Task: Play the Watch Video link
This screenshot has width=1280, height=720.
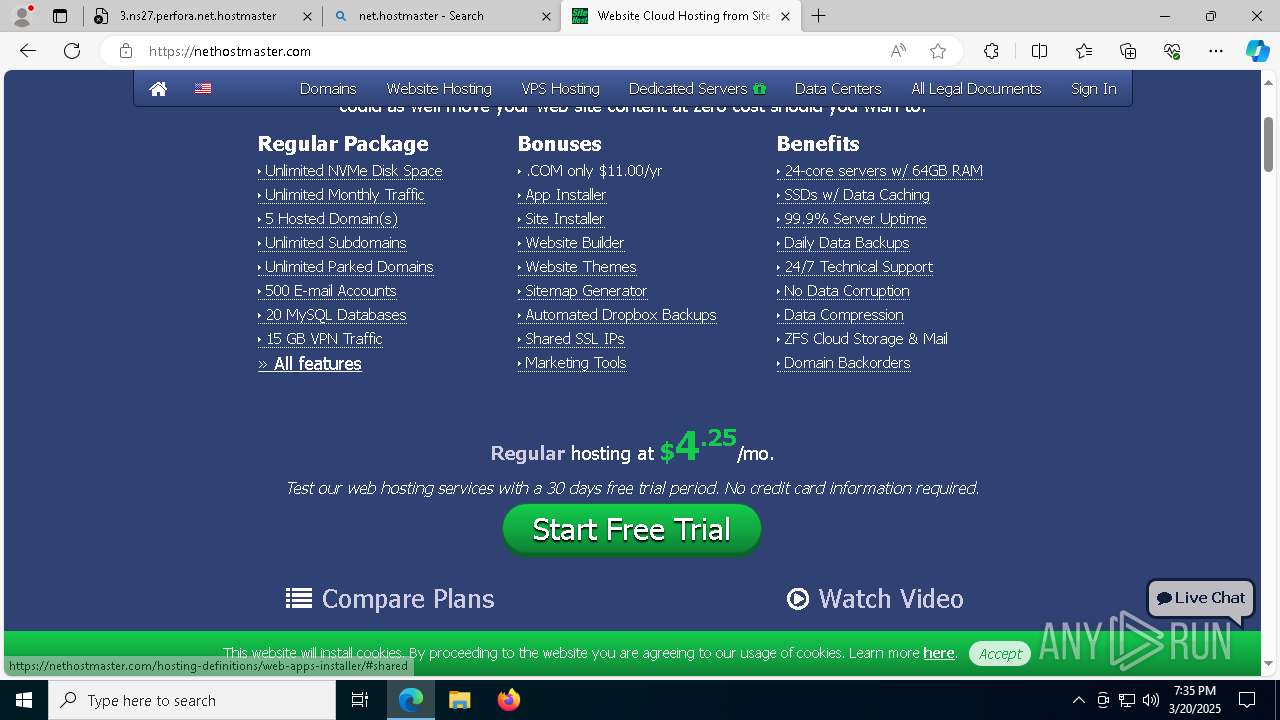Action: pyautogui.click(x=875, y=598)
